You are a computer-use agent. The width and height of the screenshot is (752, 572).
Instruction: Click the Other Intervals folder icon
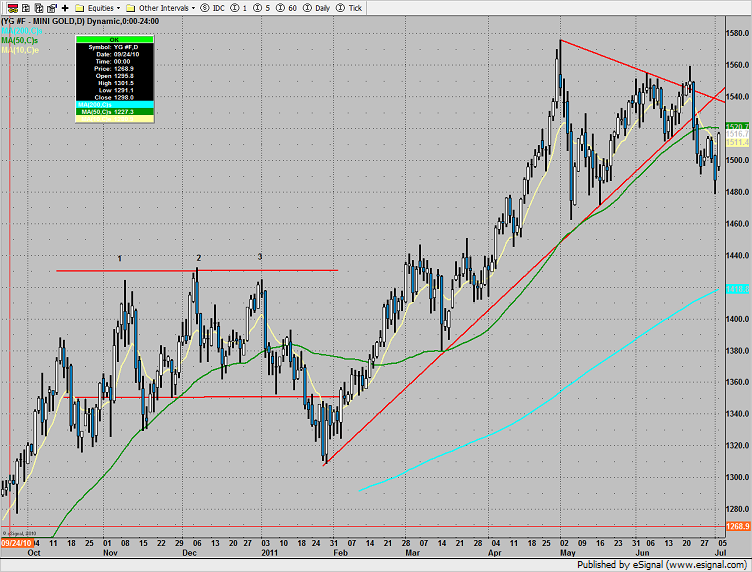[x=130, y=8]
